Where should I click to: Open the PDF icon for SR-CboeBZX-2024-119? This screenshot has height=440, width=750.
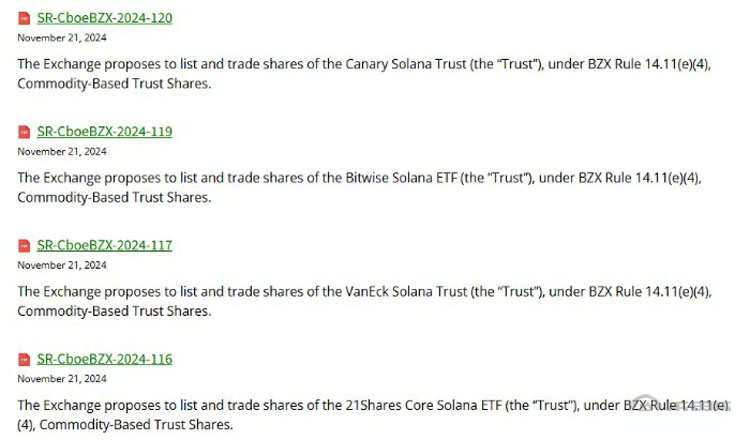pos(24,132)
